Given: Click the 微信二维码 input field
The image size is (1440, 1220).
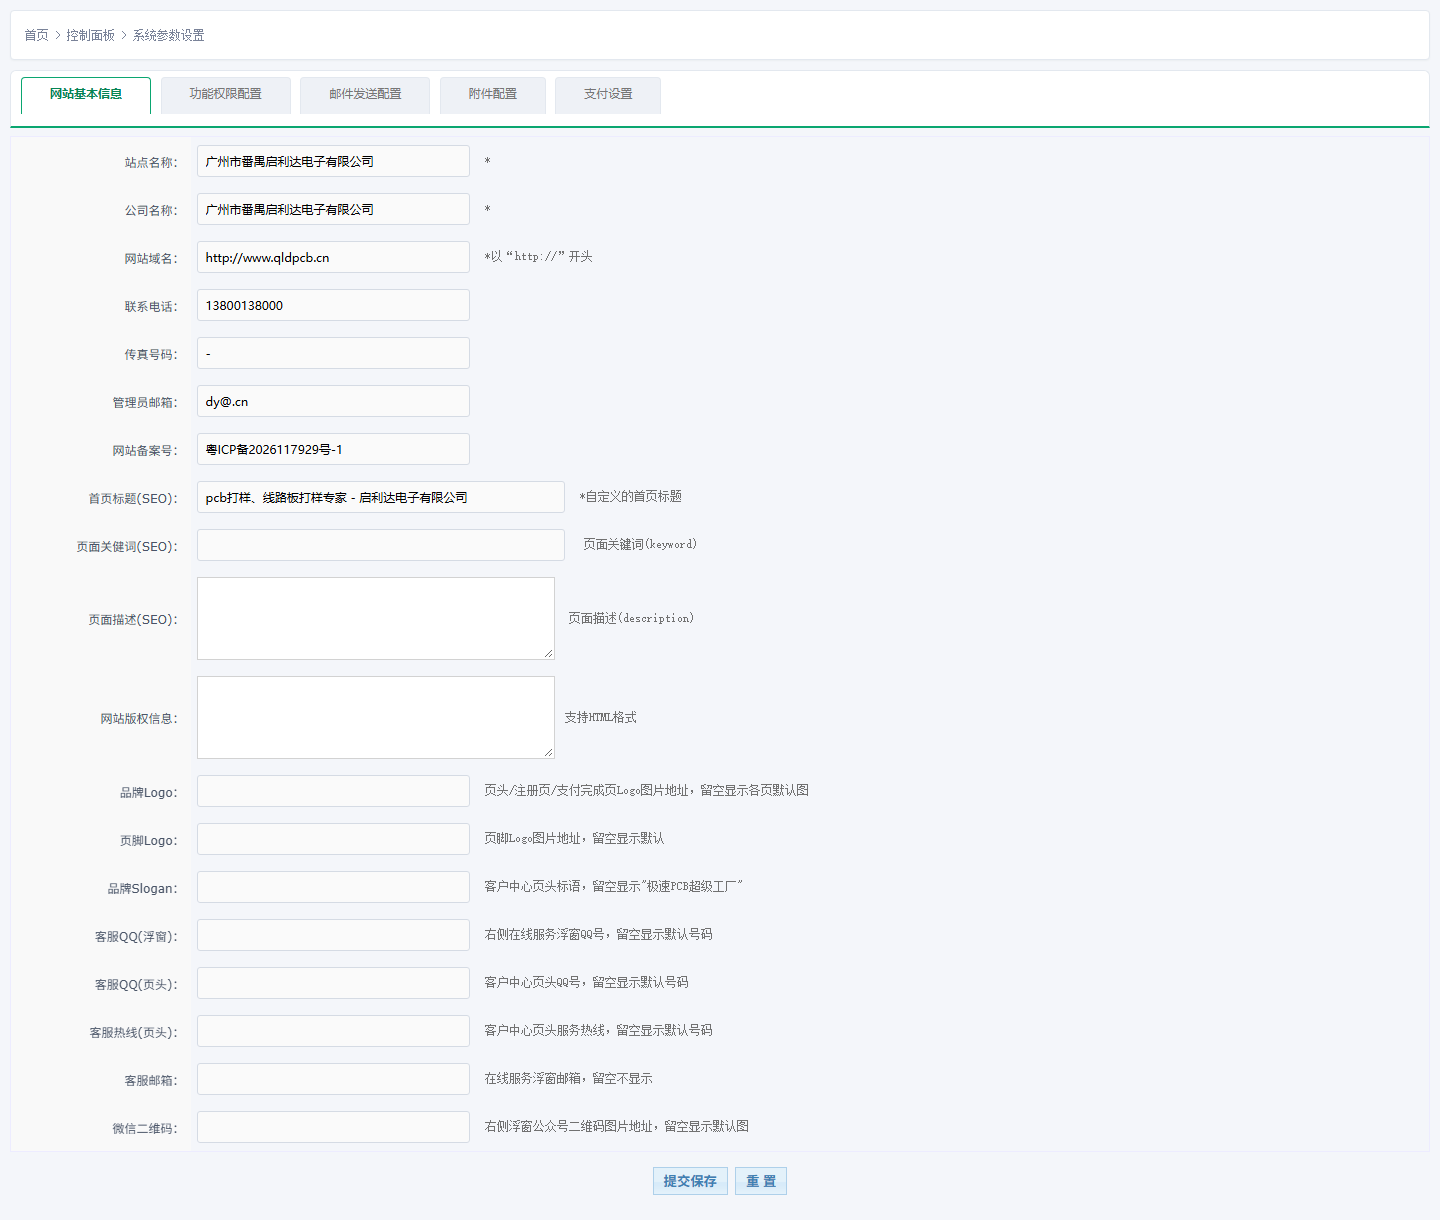Looking at the screenshot, I should [x=333, y=1127].
